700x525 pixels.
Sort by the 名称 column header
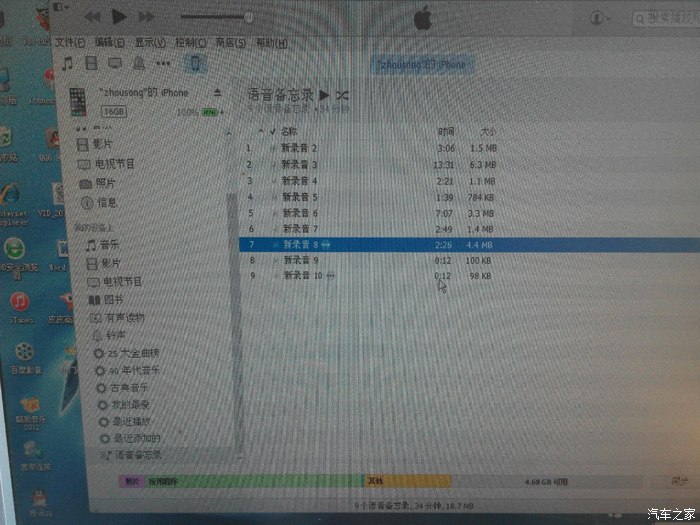pyautogui.click(x=289, y=131)
